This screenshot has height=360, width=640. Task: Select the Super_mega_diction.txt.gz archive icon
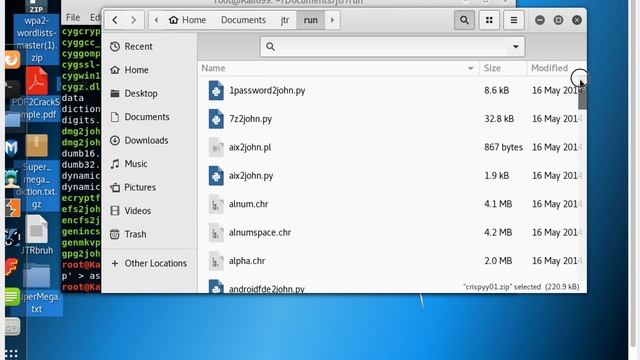[x=37, y=173]
